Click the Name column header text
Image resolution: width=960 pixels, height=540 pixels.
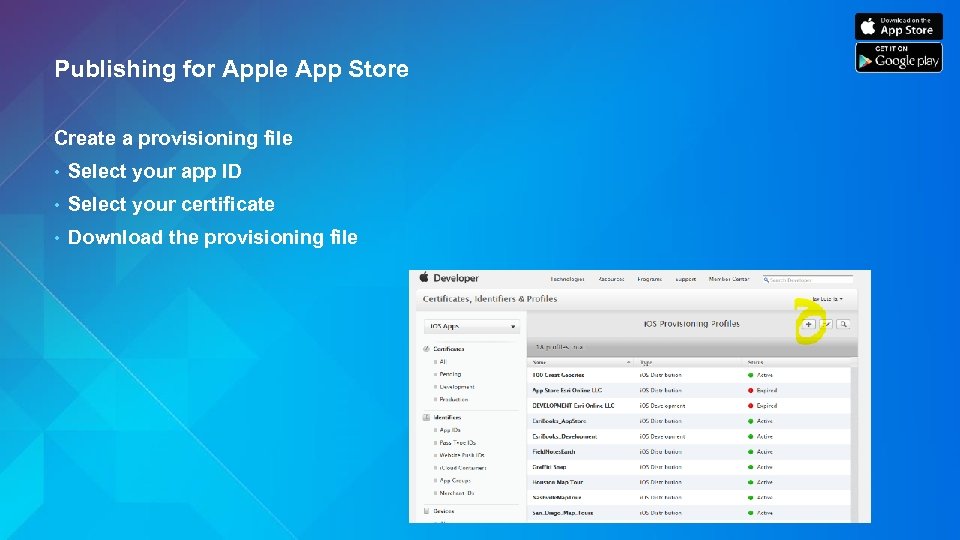(x=539, y=362)
